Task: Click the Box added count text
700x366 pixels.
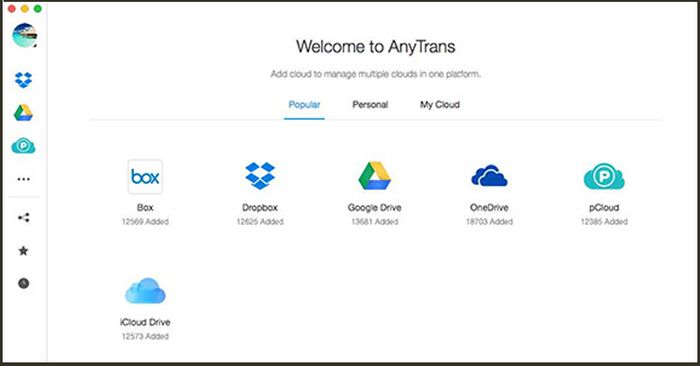Action: [145, 222]
